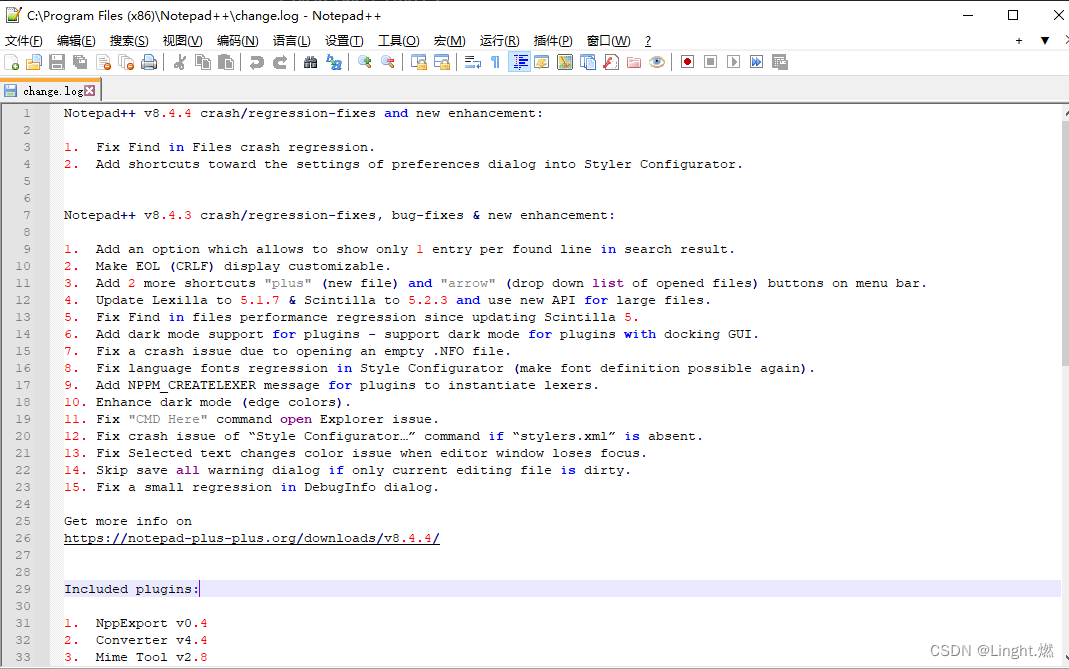The height and width of the screenshot is (669, 1069).
Task: Open user defined language dialog icon
Action: [542, 63]
